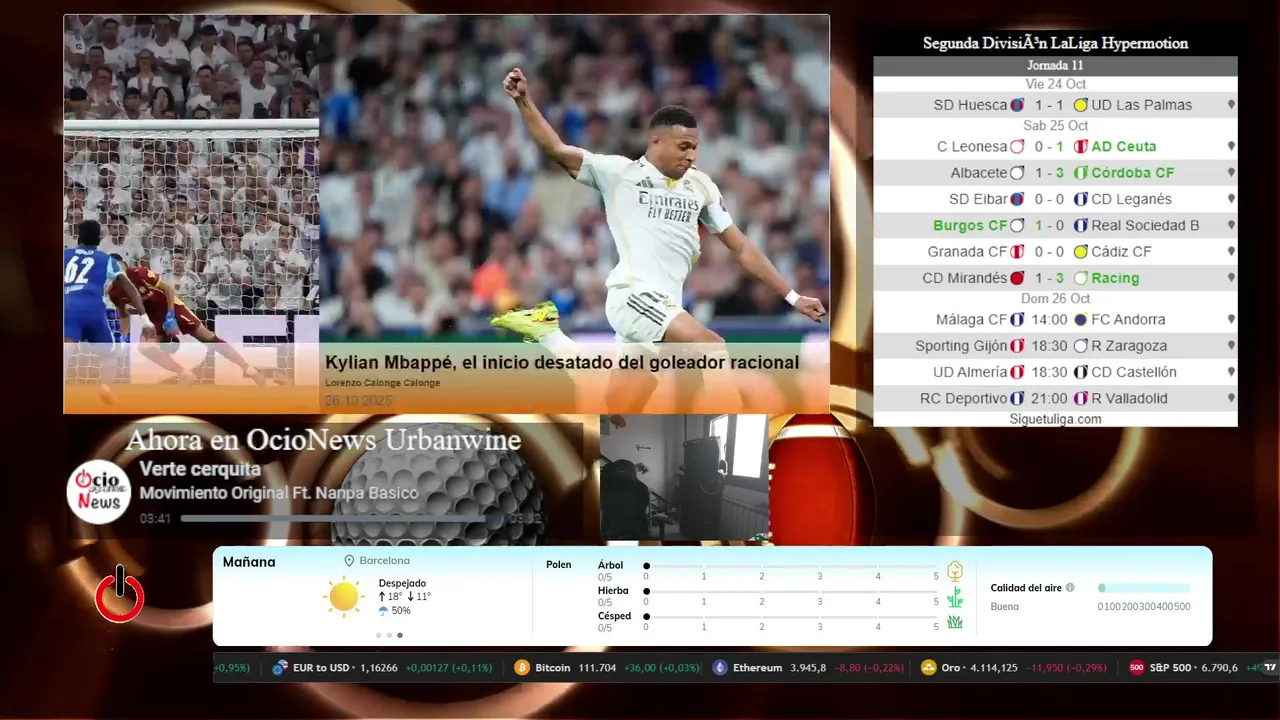
Task: Click the info icon next to Calidad del aire
Action: (1070, 588)
